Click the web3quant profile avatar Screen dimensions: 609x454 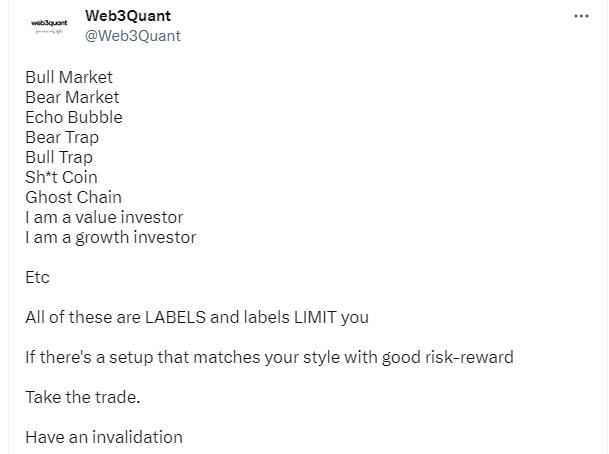point(49,26)
